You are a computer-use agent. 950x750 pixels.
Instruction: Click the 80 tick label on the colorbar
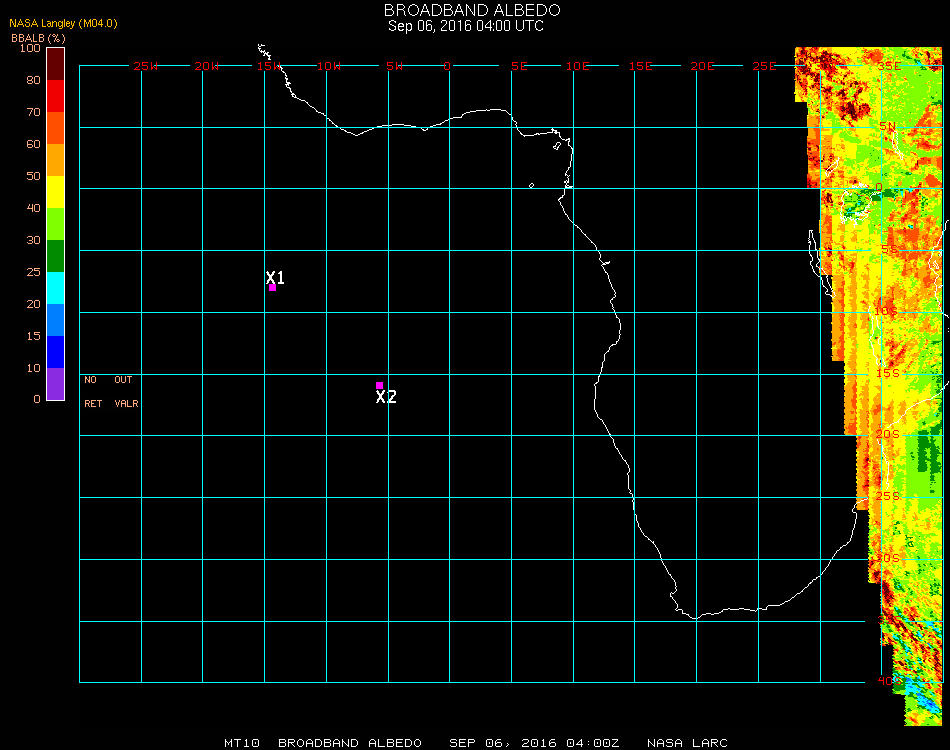33,80
